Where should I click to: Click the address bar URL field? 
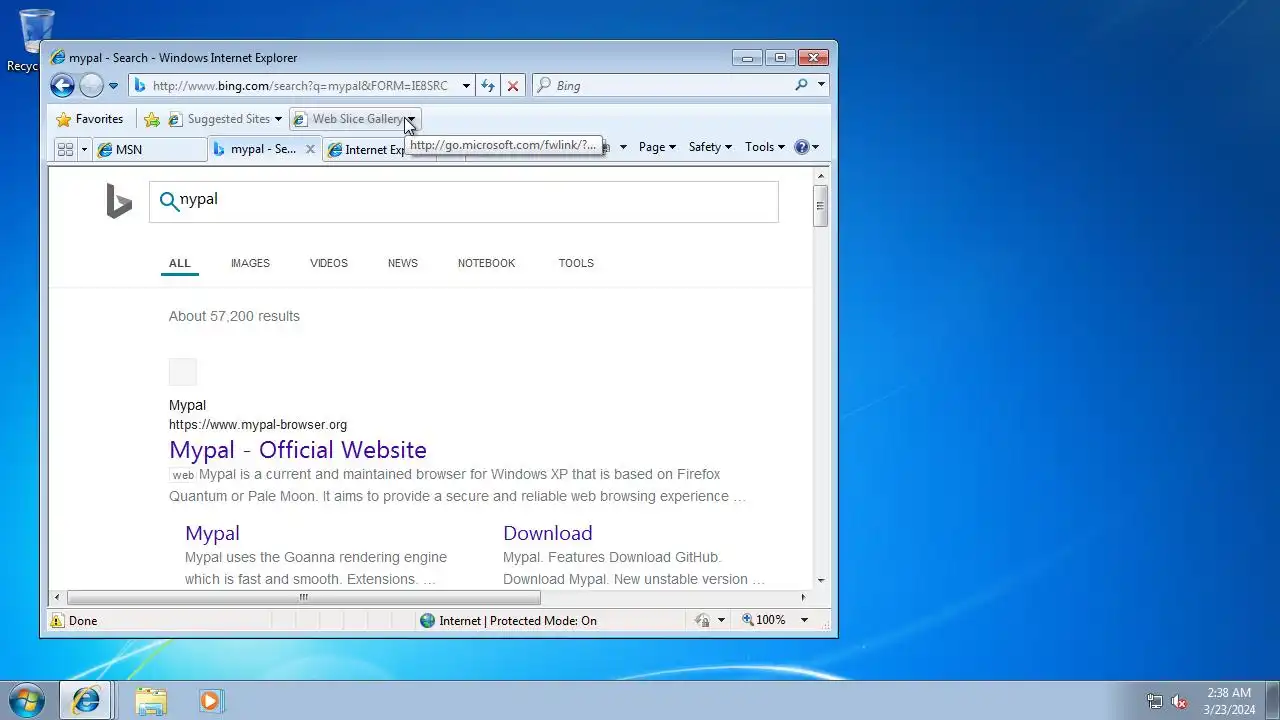click(301, 86)
